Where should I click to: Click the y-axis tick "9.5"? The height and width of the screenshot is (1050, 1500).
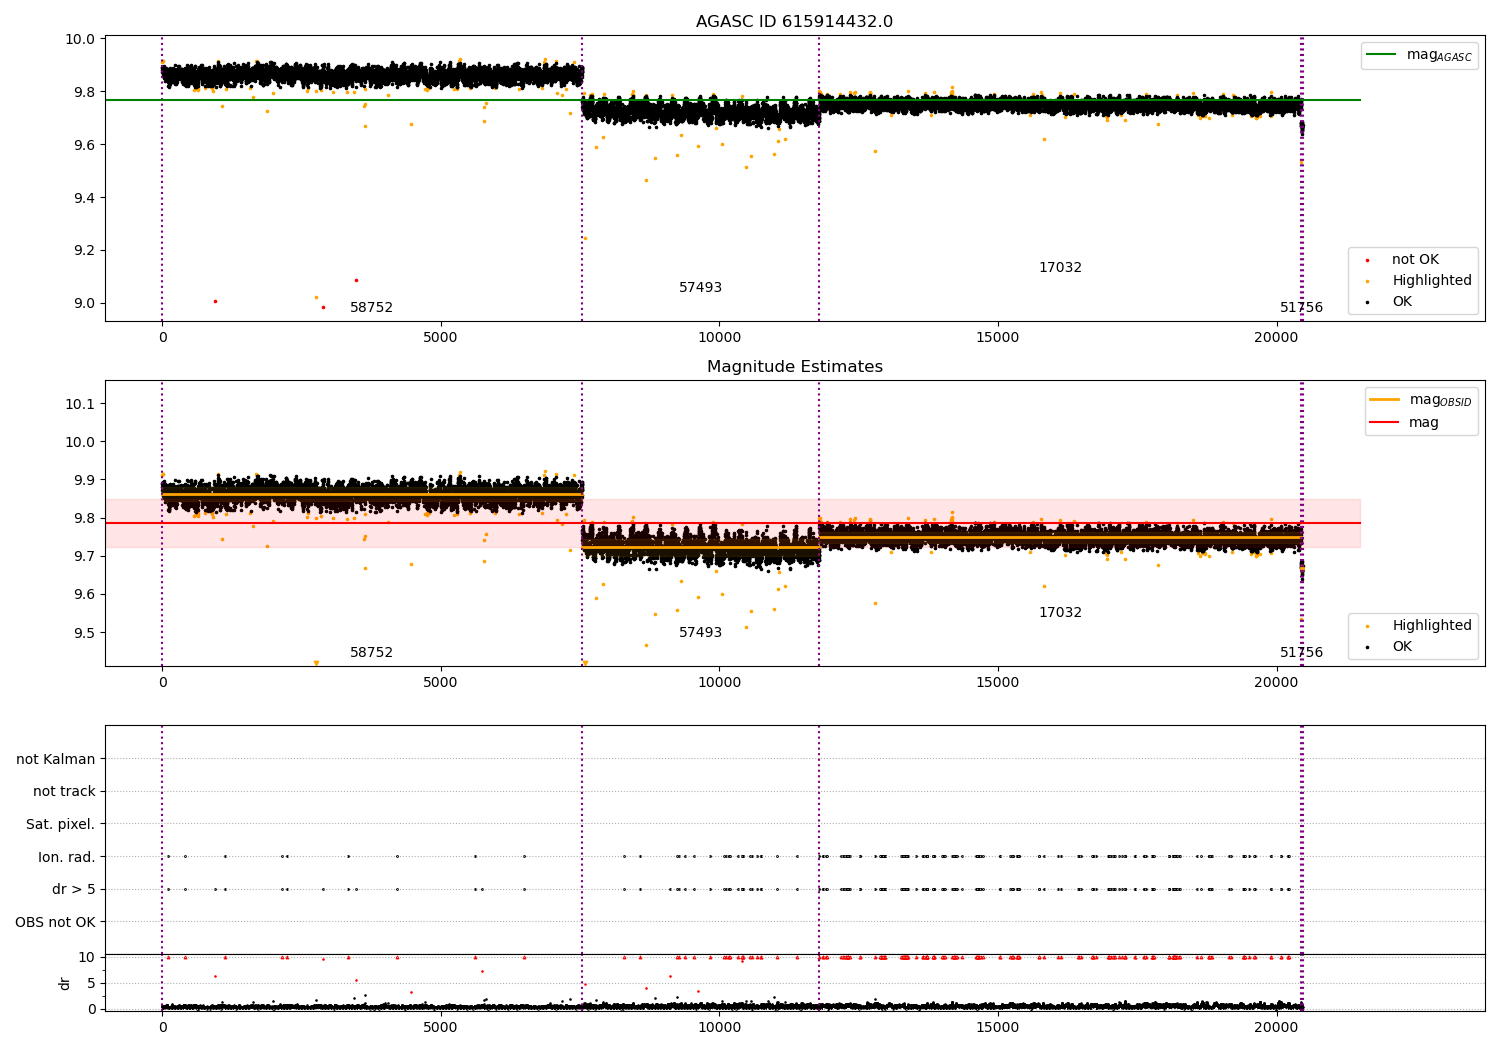click(86, 633)
